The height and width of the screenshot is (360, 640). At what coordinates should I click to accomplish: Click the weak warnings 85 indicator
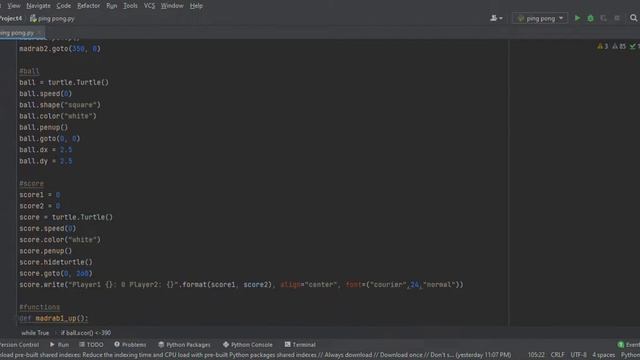point(619,47)
